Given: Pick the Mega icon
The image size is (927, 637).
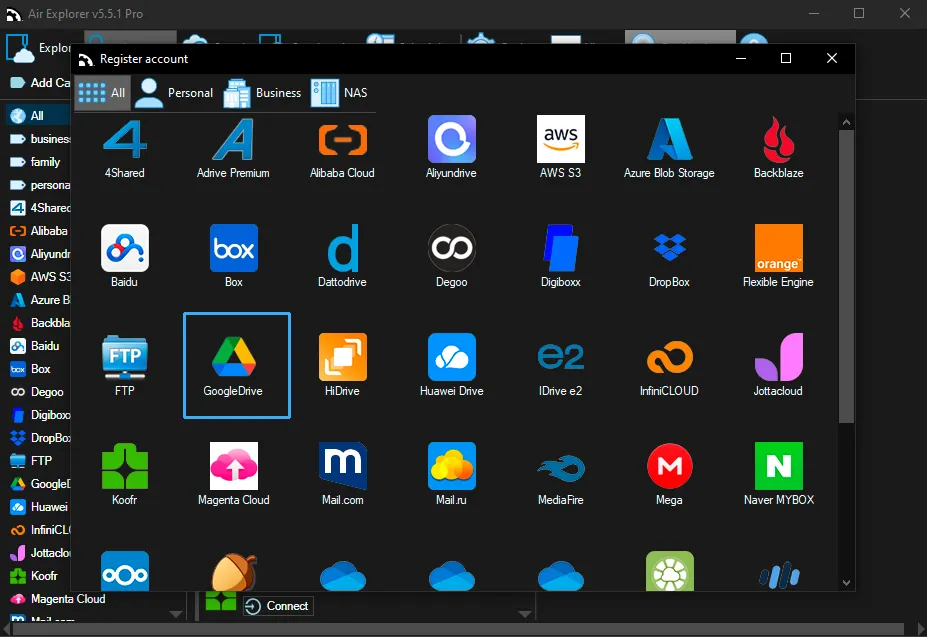Looking at the screenshot, I should [x=669, y=466].
